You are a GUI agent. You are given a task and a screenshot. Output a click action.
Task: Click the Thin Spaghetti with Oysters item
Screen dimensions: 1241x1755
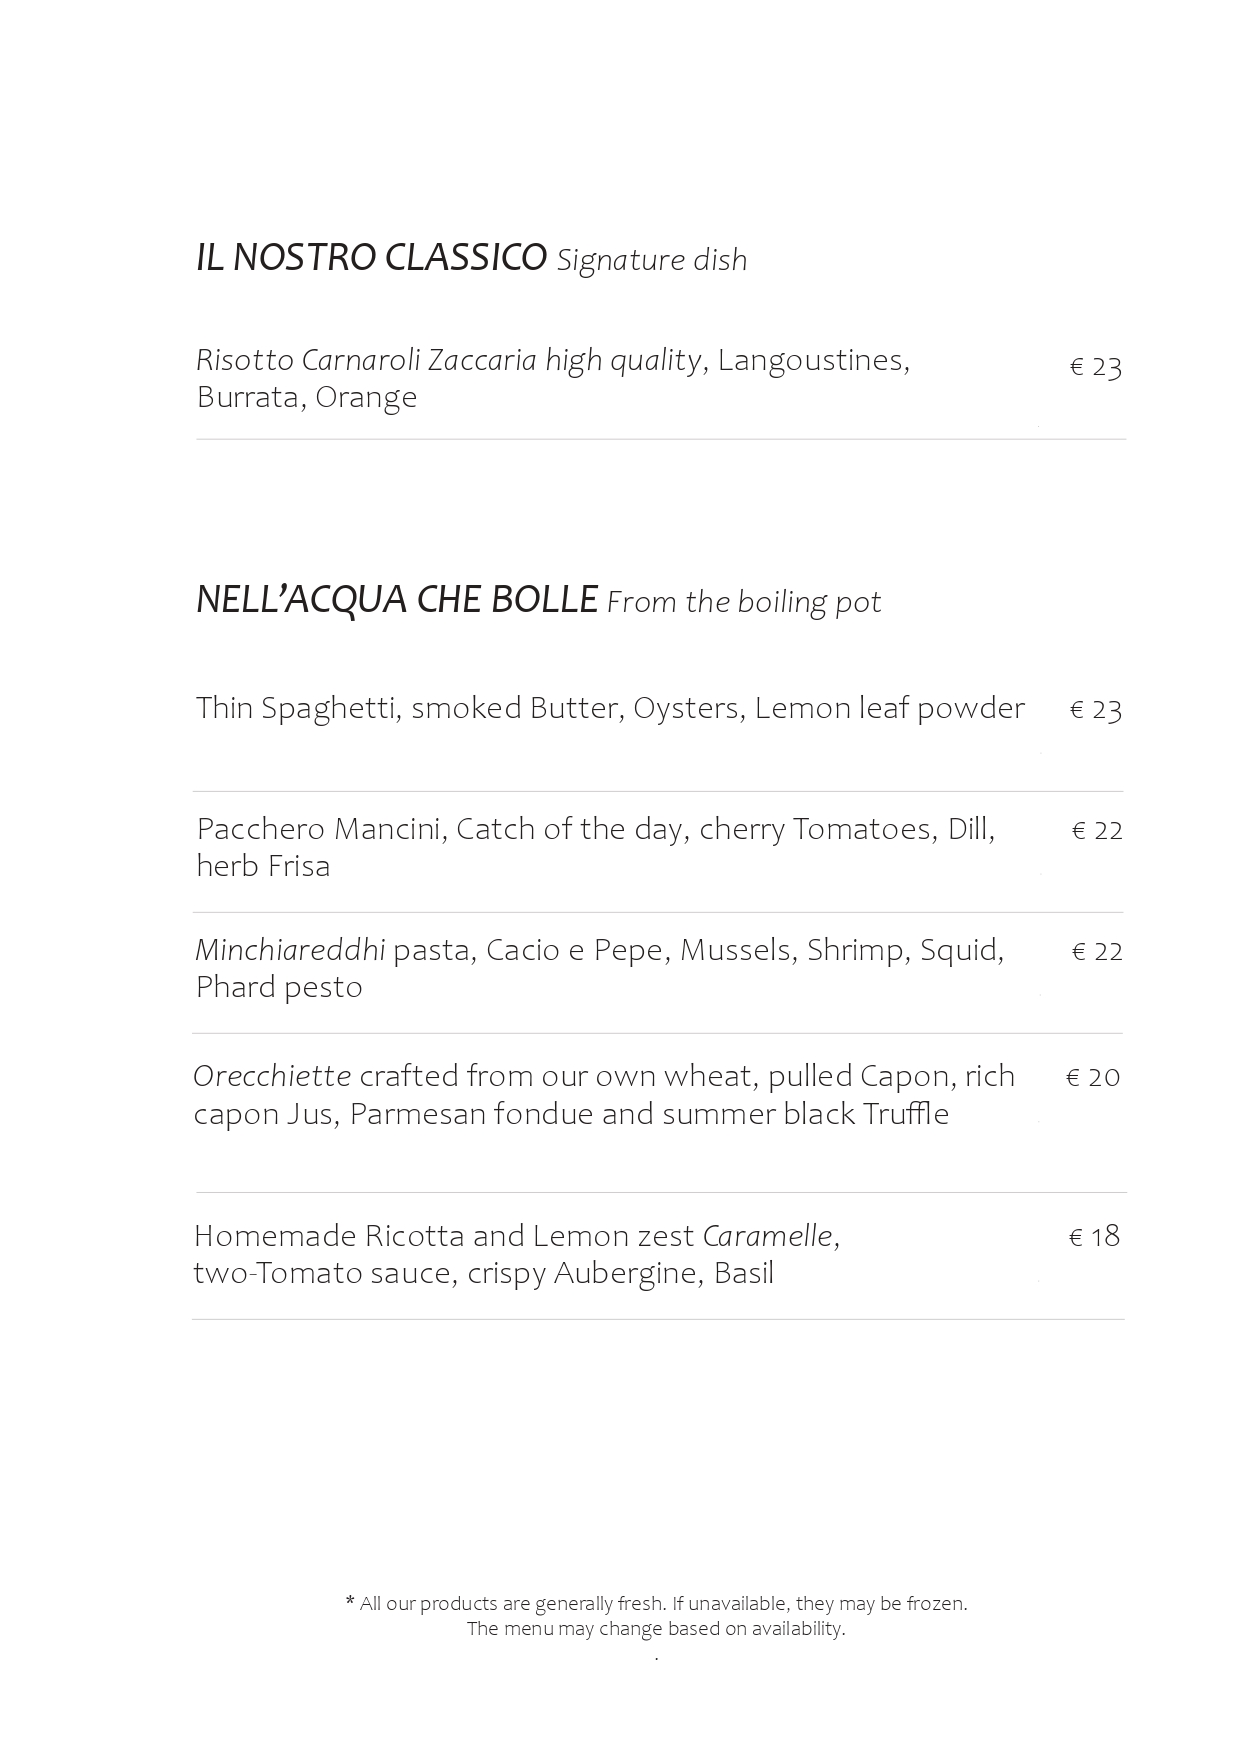point(610,708)
